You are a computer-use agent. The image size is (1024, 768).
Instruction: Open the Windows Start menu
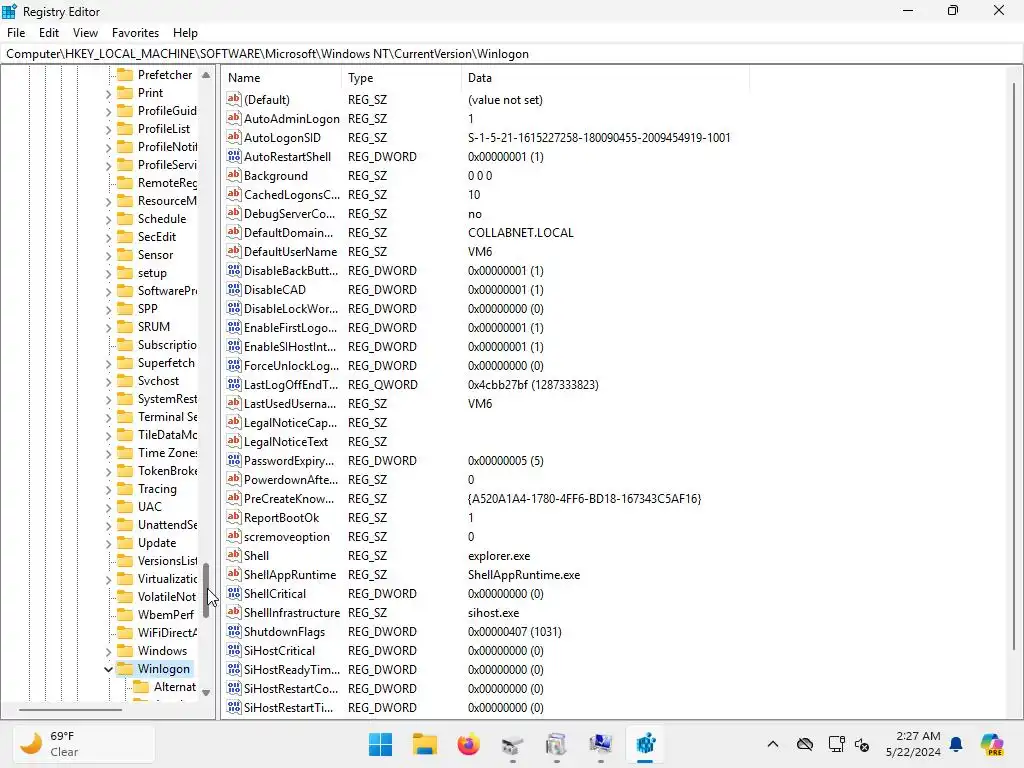tap(380, 744)
